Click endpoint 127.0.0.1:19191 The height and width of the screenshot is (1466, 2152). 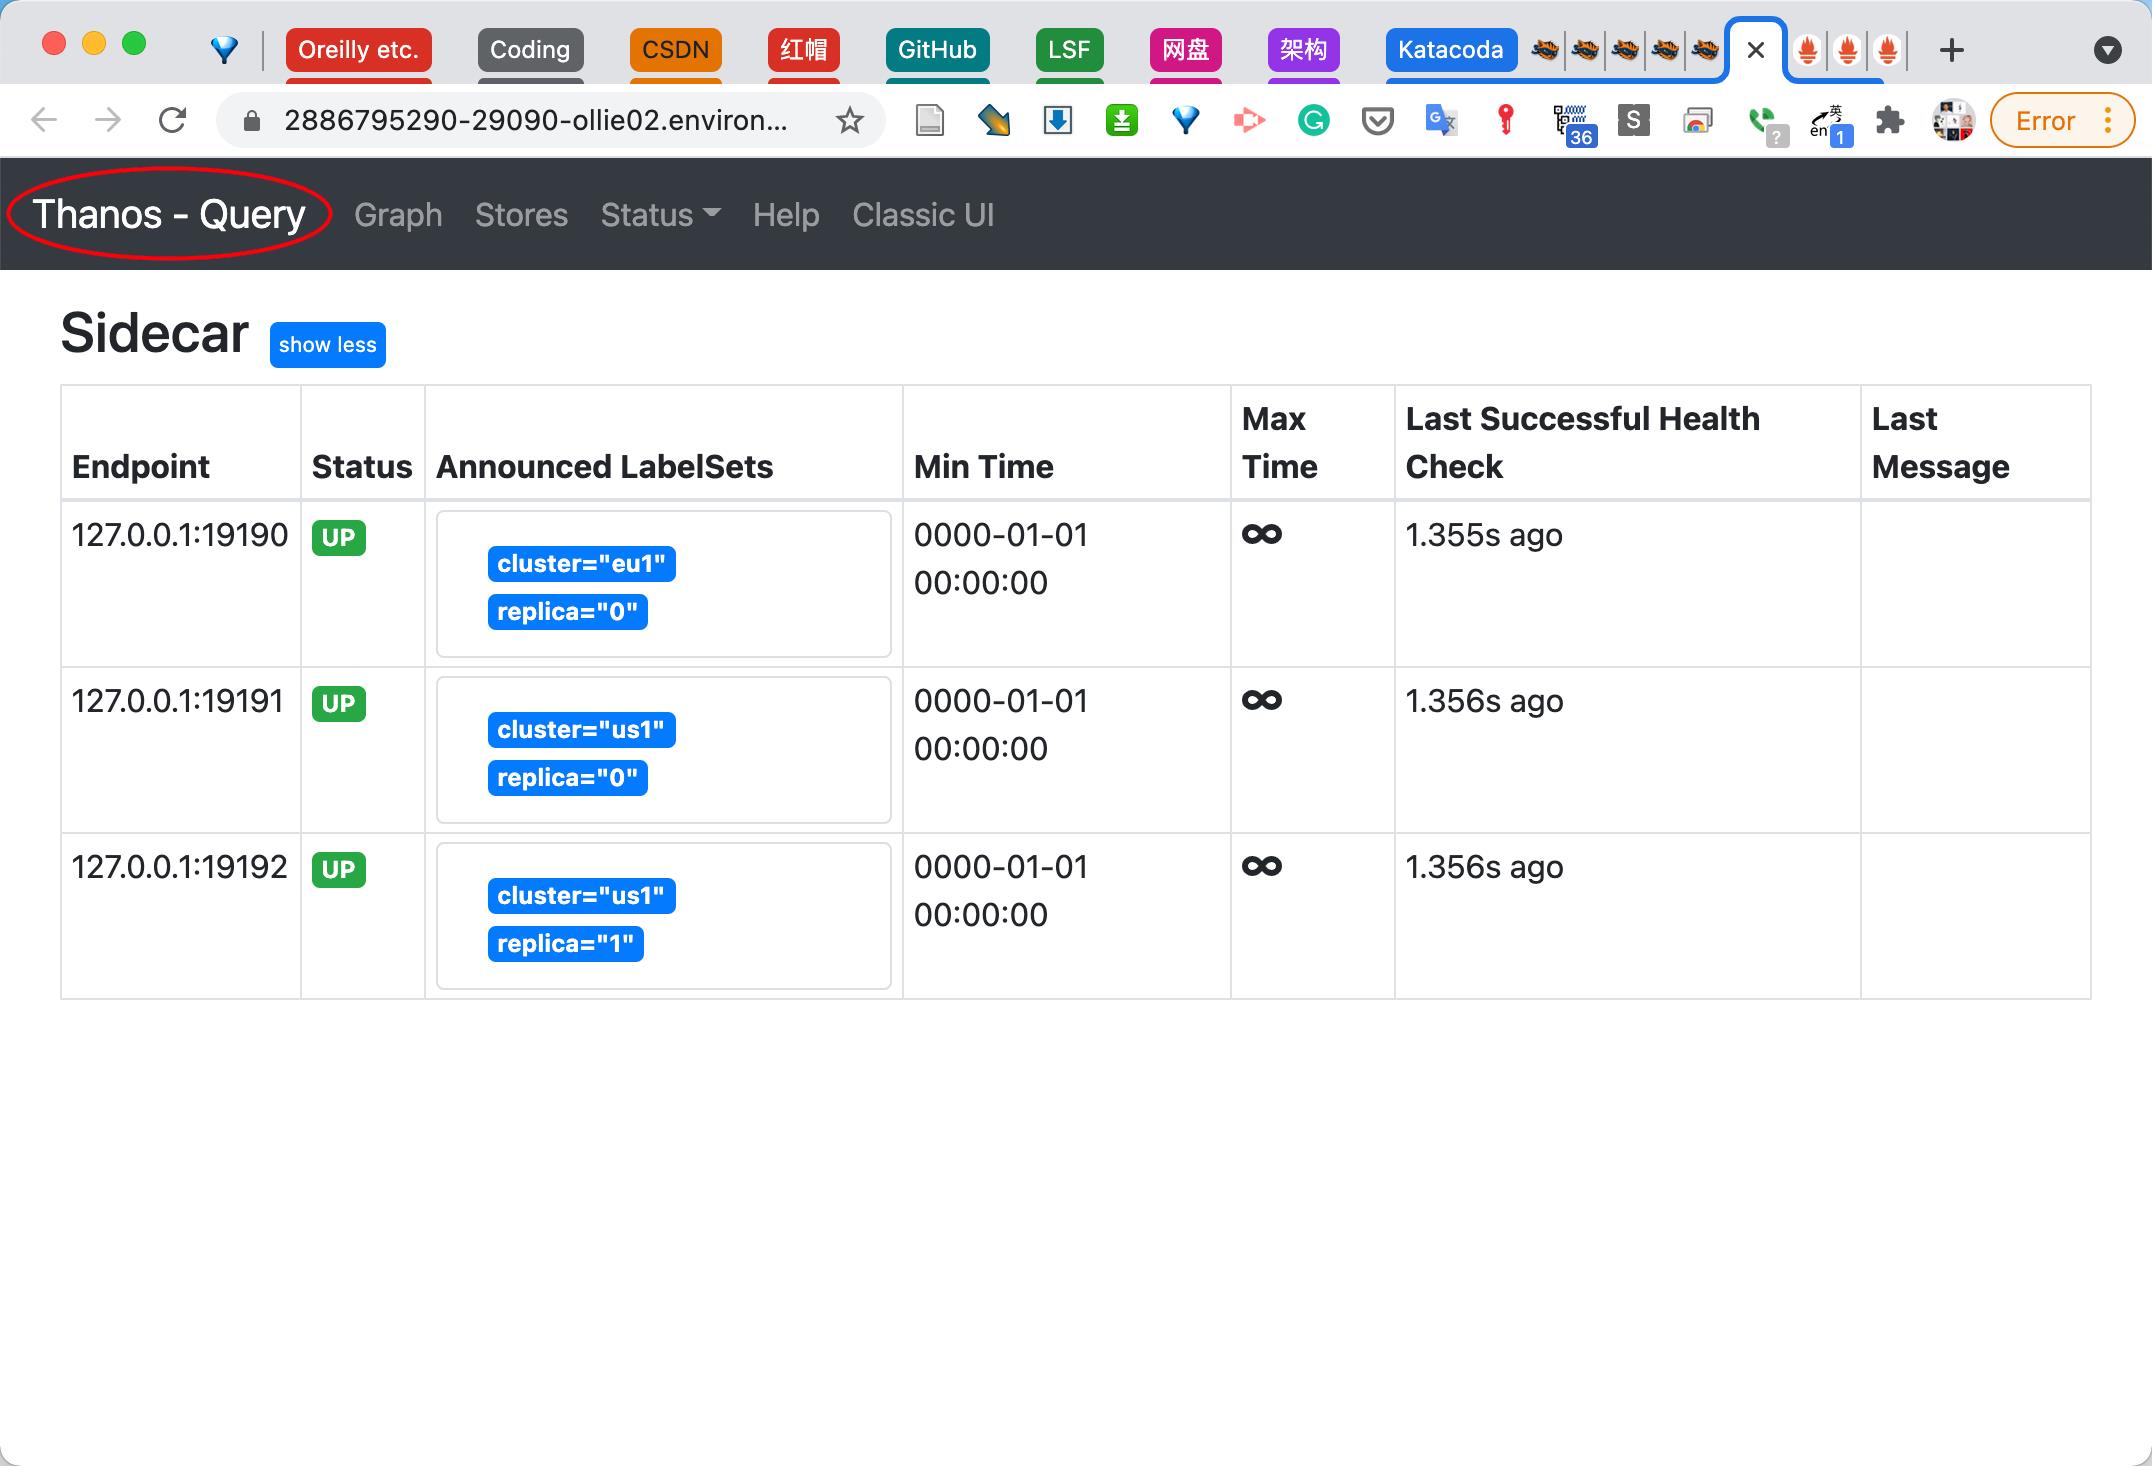click(x=177, y=701)
